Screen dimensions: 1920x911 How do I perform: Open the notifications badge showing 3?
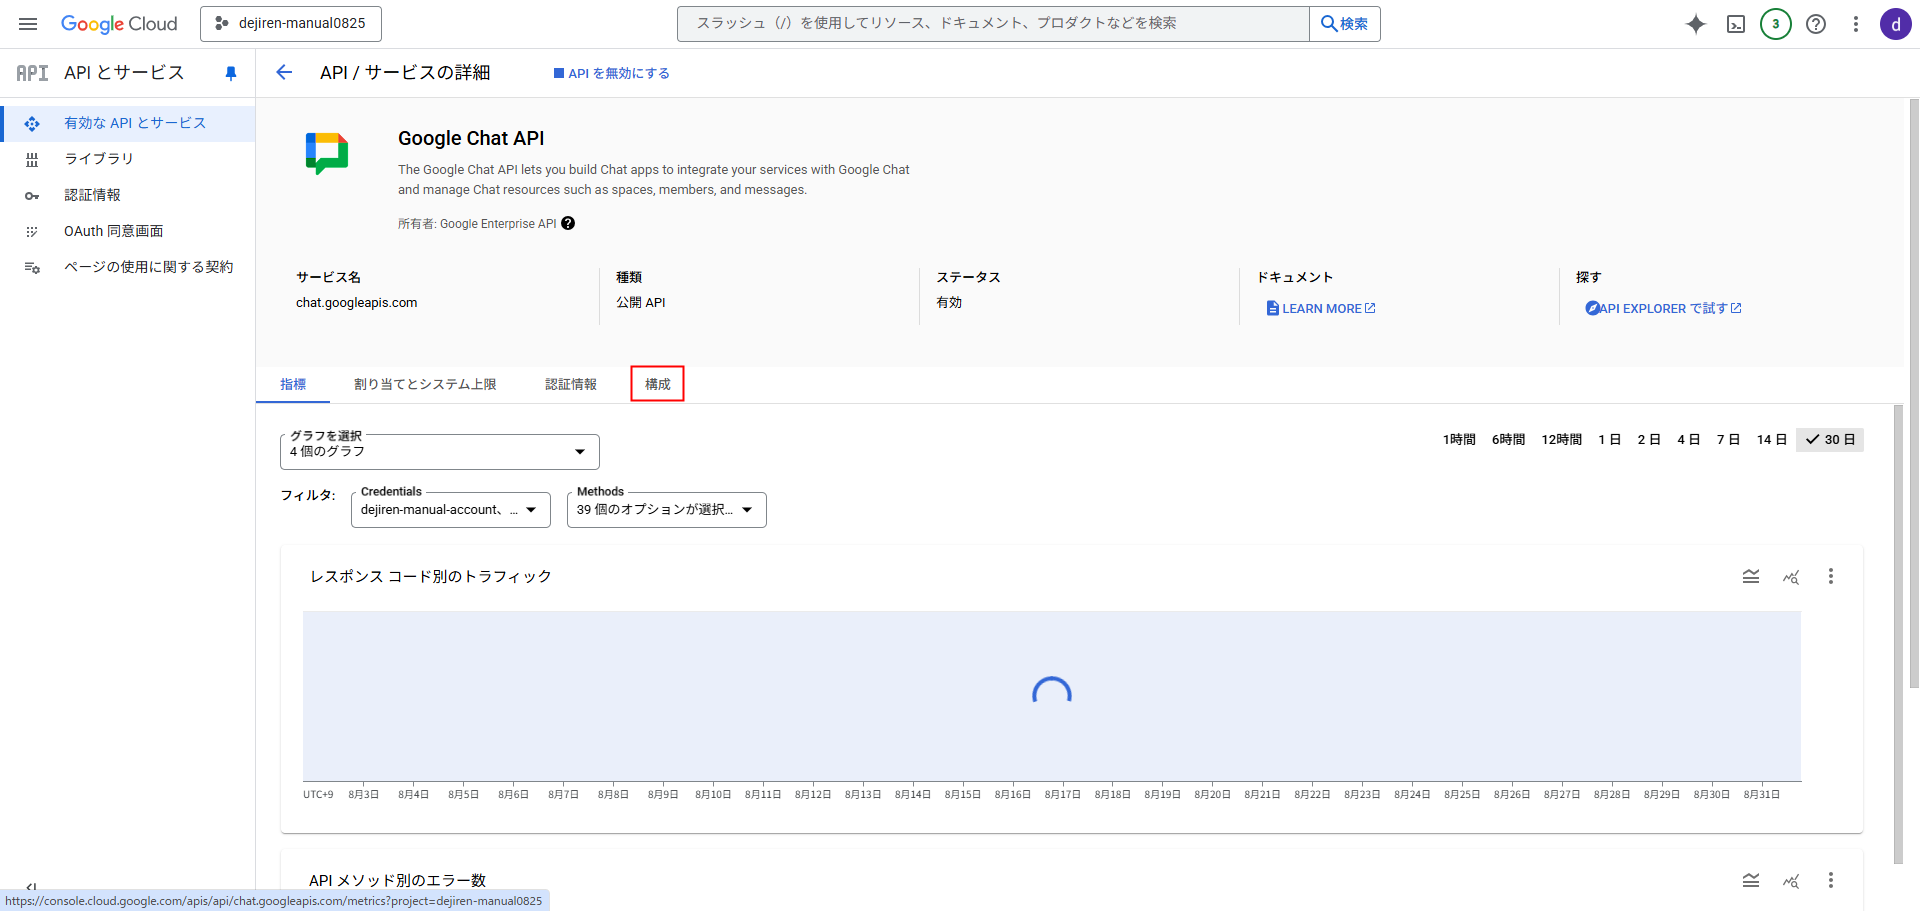click(1776, 24)
